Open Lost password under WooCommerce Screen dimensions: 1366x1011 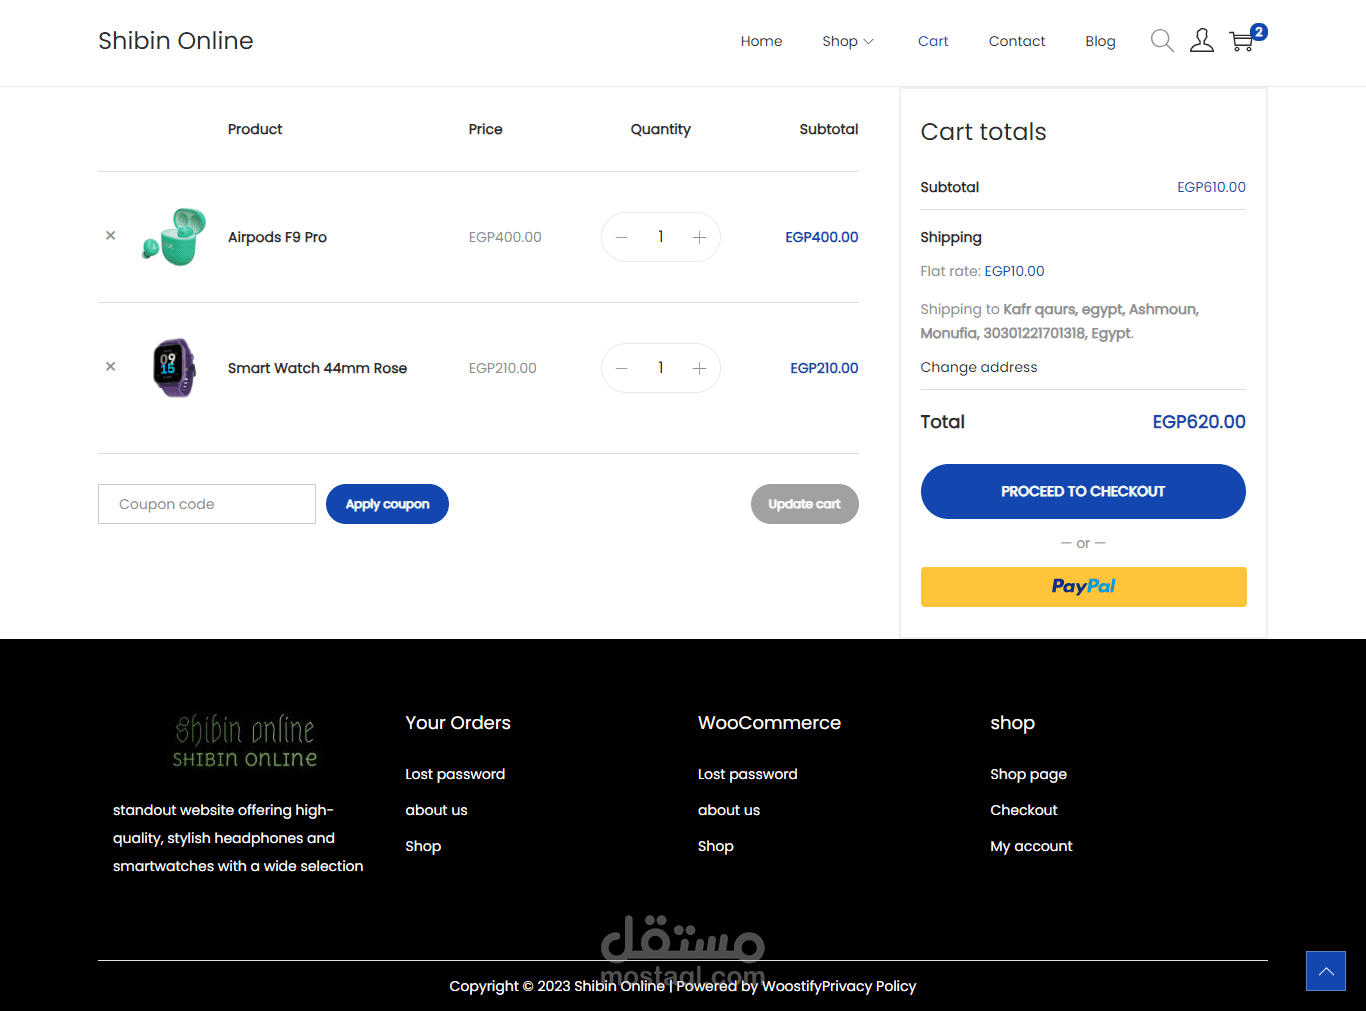[748, 774]
